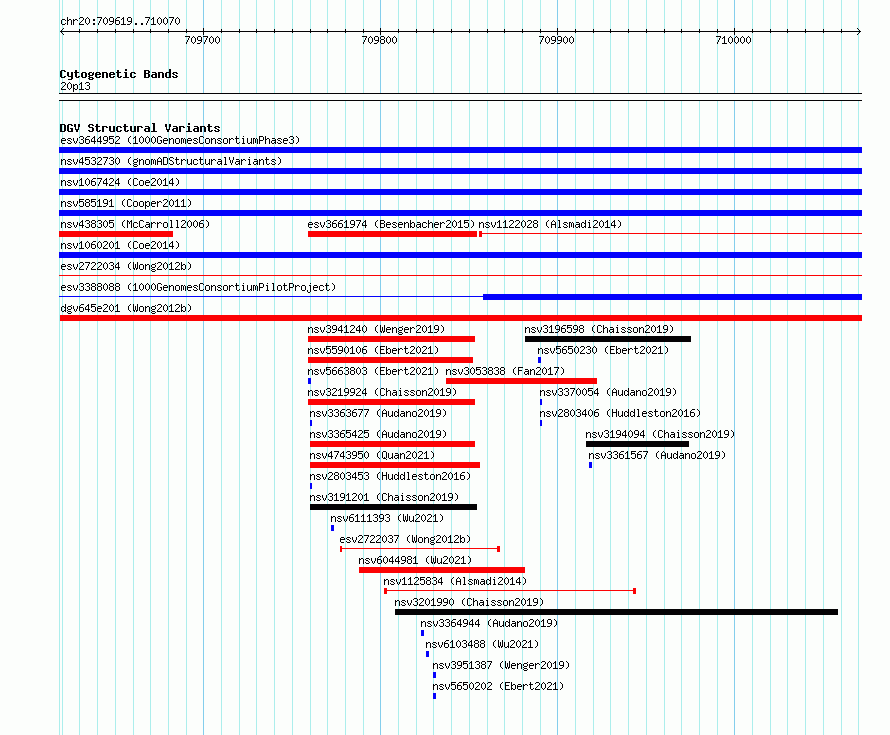Select nsv3196598 (Chaisson2019) label

[599, 329]
